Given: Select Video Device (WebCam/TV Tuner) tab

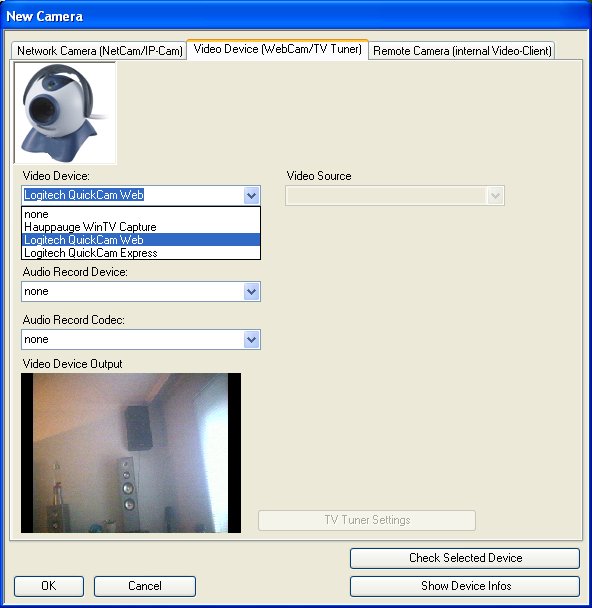Looking at the screenshot, I should tap(277, 49).
